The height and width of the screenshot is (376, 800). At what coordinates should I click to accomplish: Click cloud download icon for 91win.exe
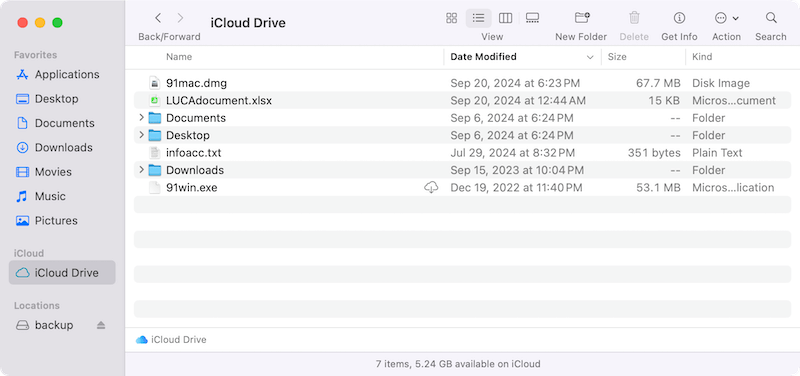pyautogui.click(x=431, y=187)
